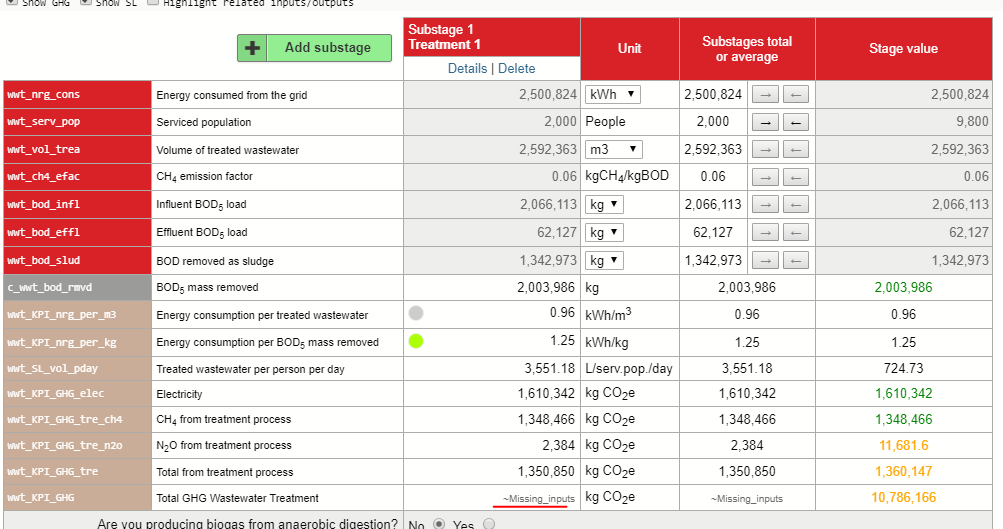This screenshot has height=529, width=1003.
Task: Click the Add substage button
Action: (x=314, y=48)
